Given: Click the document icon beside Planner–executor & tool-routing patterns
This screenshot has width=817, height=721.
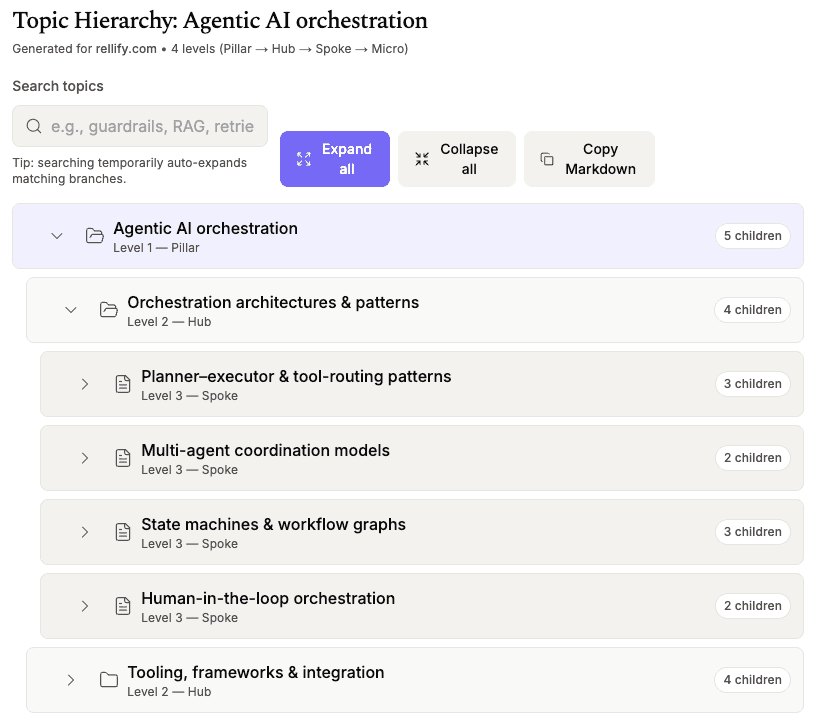Looking at the screenshot, I should coord(123,384).
